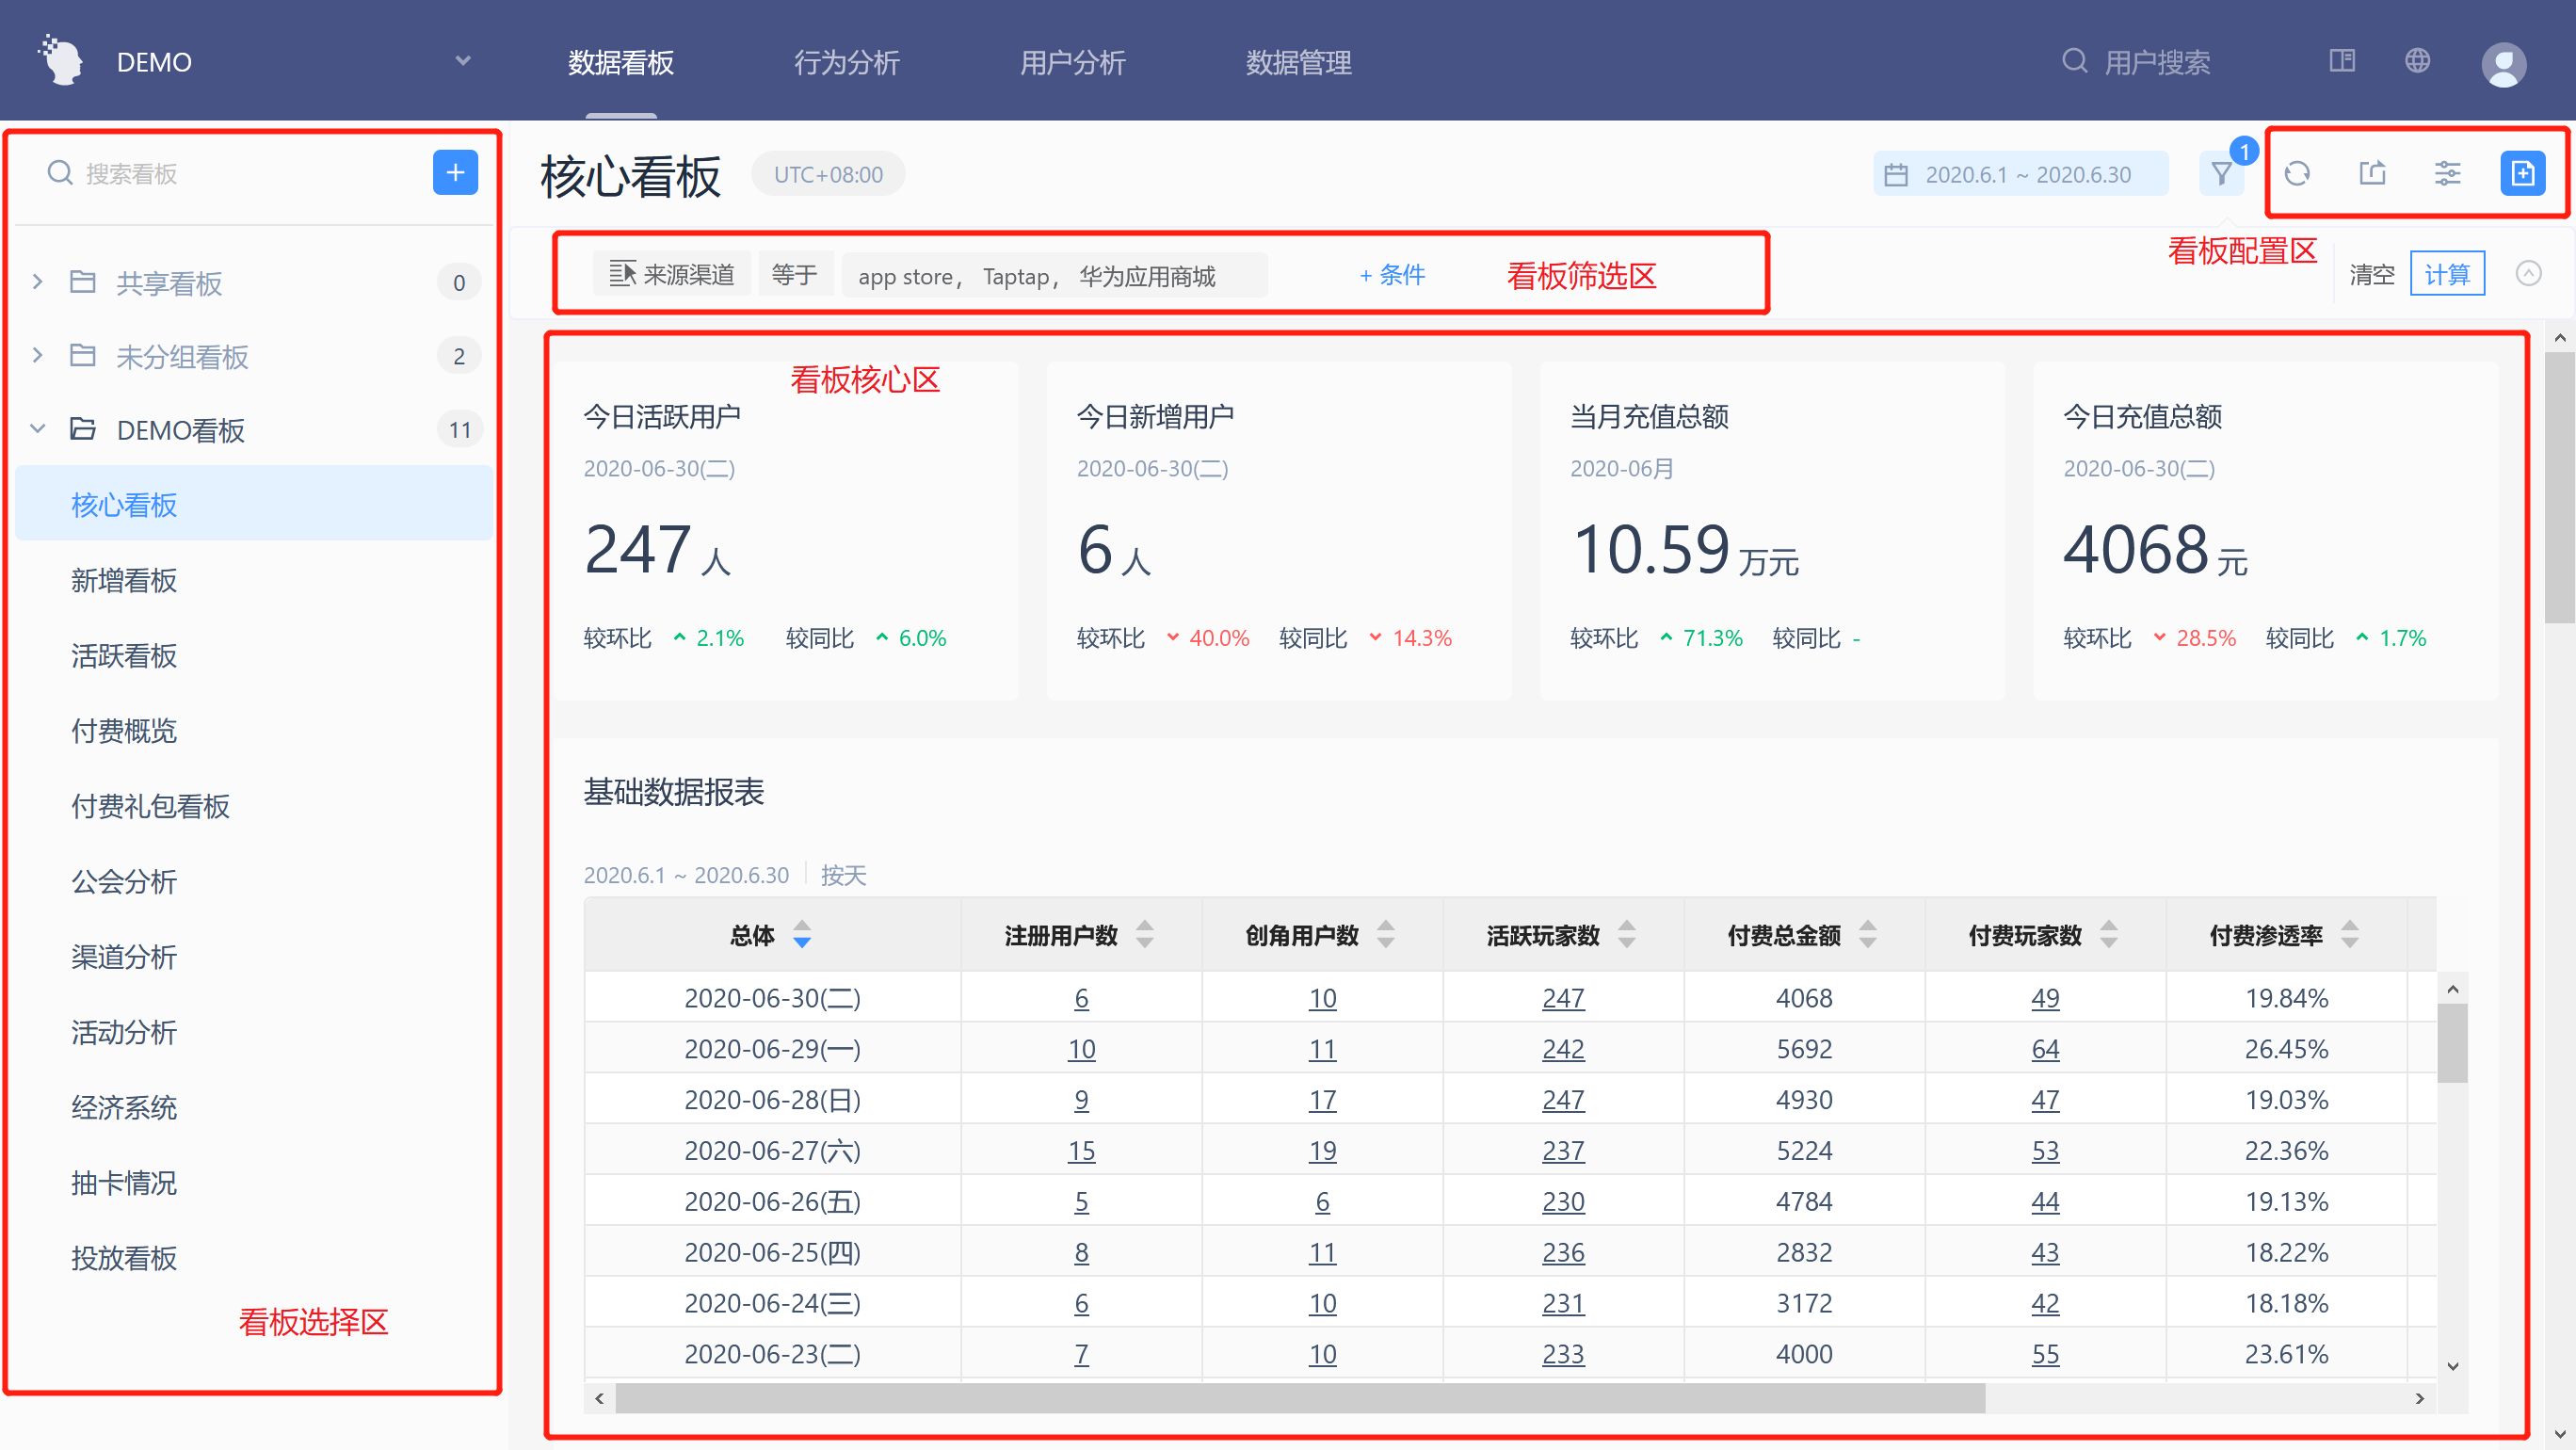The width and height of the screenshot is (2576, 1450).
Task: Click the user search magnifier icon
Action: pyautogui.click(x=2075, y=61)
